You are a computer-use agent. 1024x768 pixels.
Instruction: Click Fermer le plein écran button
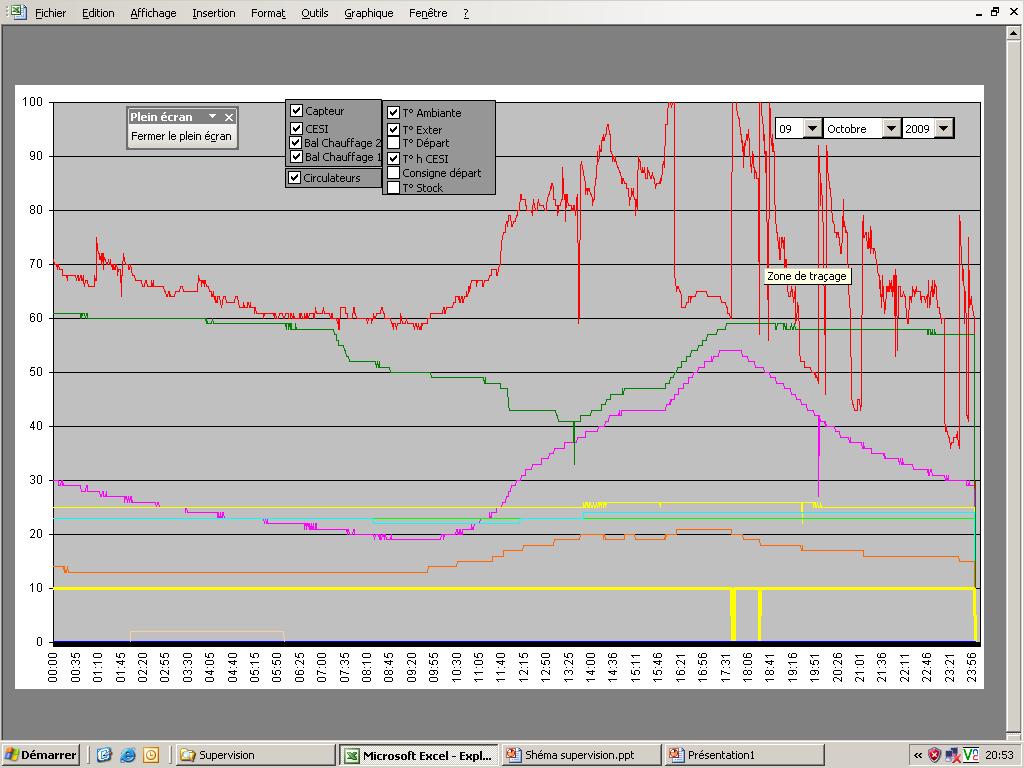pos(182,136)
